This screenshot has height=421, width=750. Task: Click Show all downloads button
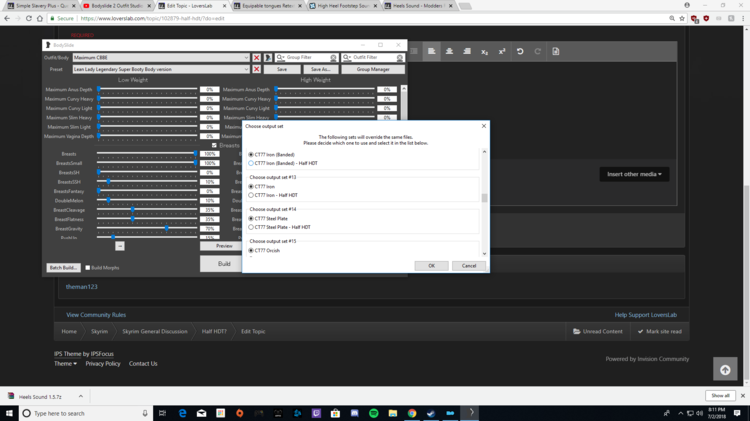720,396
